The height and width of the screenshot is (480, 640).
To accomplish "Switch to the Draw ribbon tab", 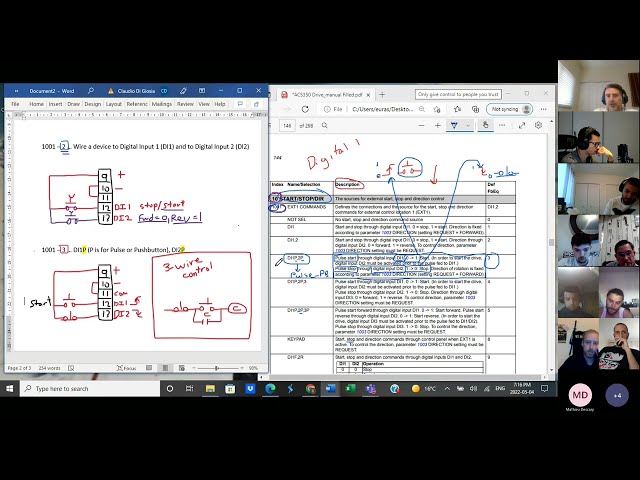I will click(x=73, y=104).
